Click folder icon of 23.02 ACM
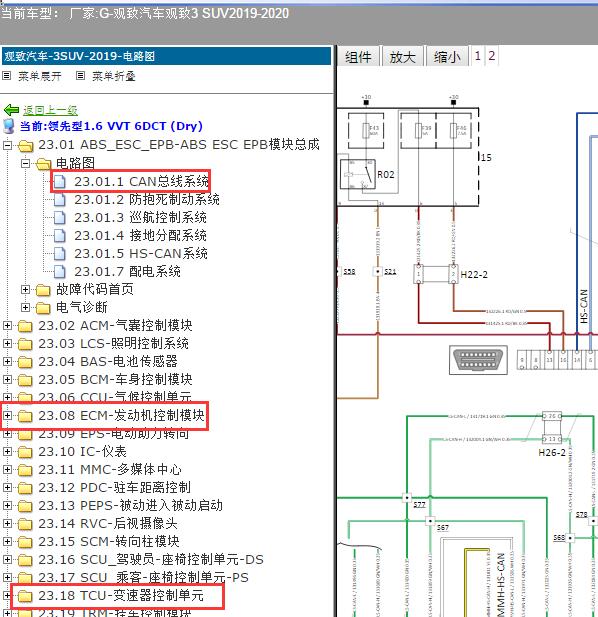 coord(25,326)
